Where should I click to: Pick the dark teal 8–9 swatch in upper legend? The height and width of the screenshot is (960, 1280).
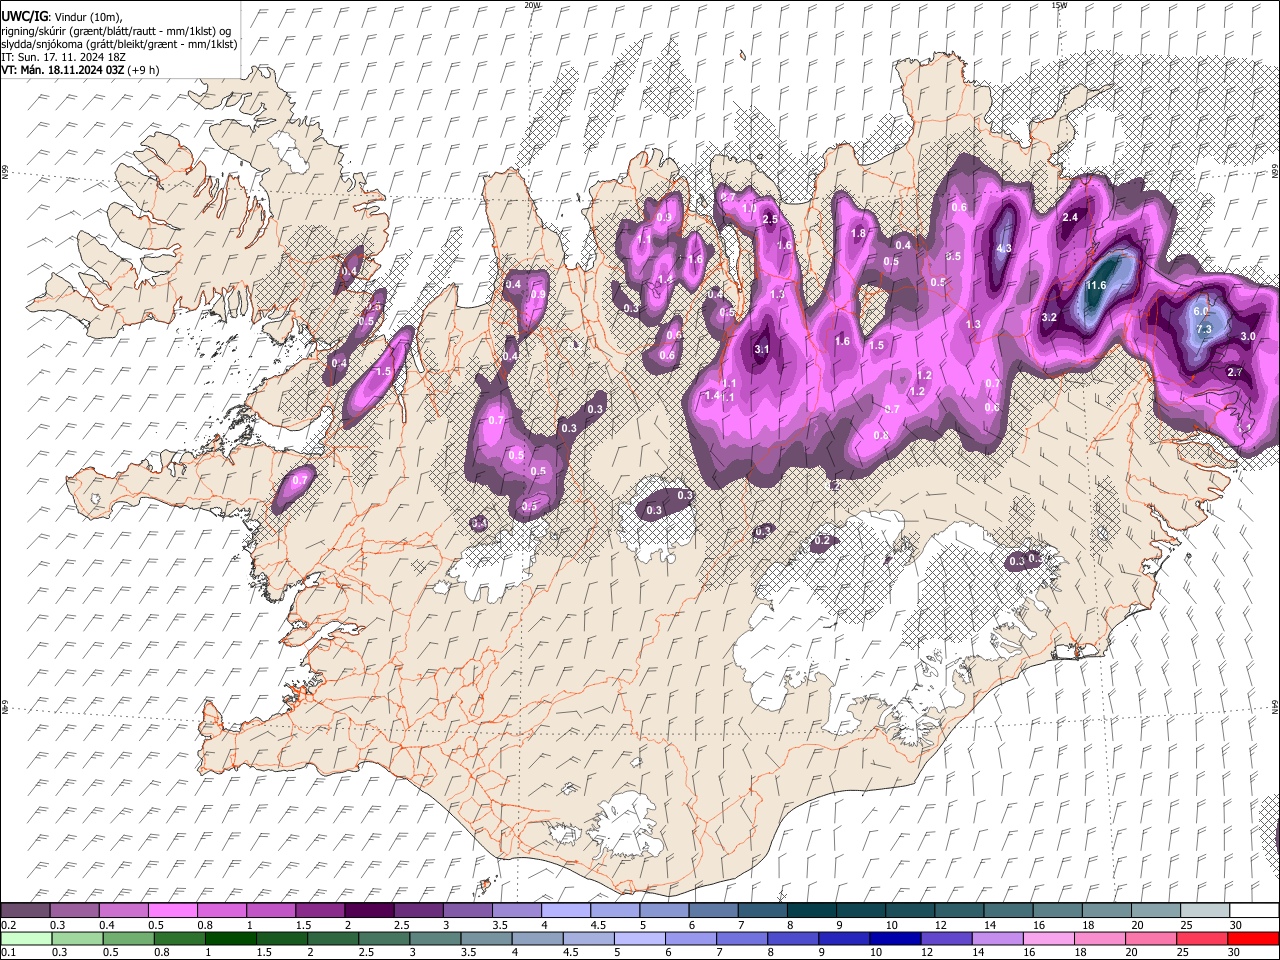tap(812, 910)
